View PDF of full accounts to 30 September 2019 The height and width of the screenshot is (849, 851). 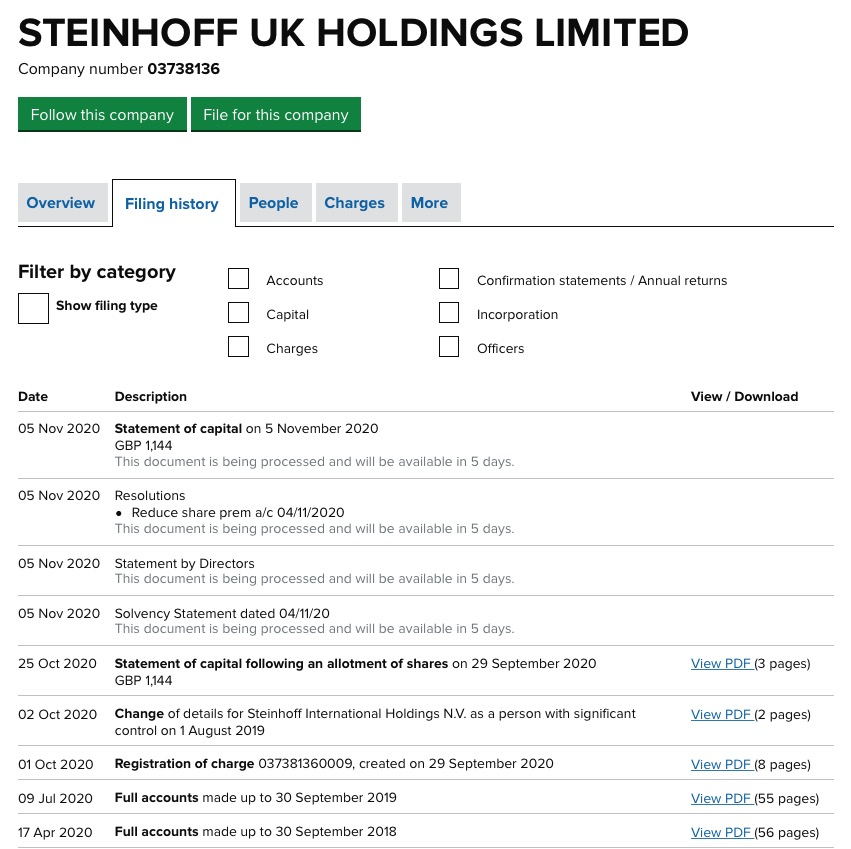(720, 798)
